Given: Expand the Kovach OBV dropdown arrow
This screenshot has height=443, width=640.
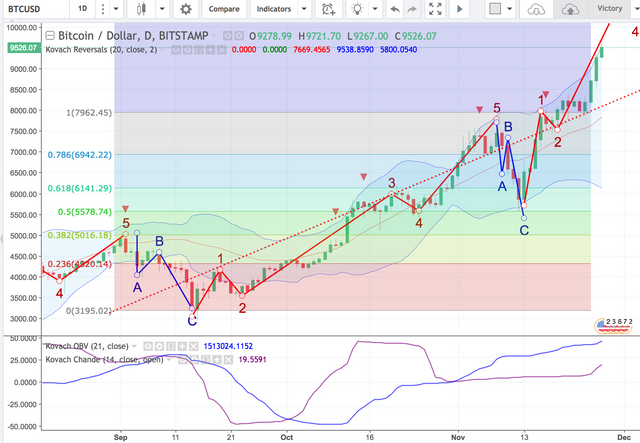Looking at the screenshot, I should pos(134,346).
